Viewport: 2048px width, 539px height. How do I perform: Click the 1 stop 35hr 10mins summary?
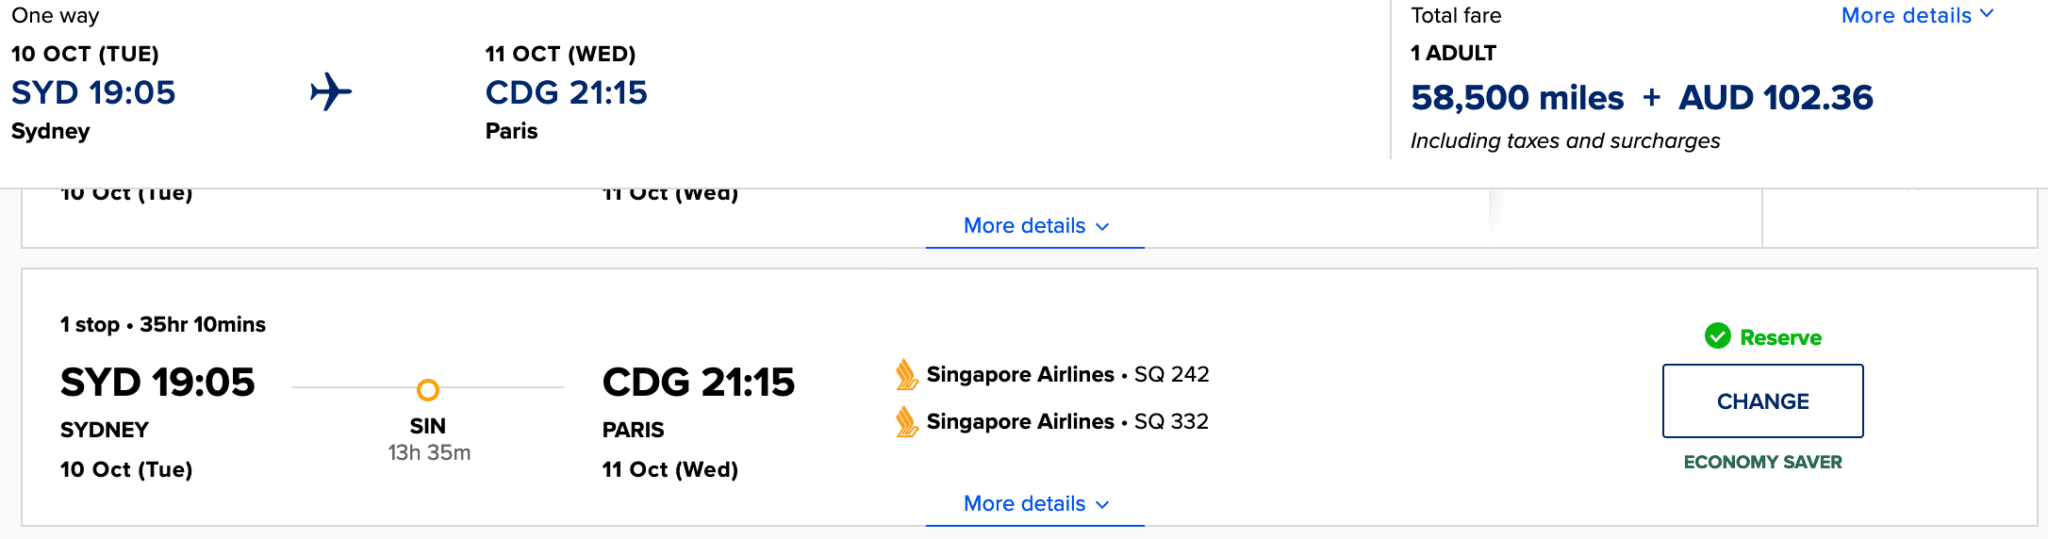coord(163,325)
